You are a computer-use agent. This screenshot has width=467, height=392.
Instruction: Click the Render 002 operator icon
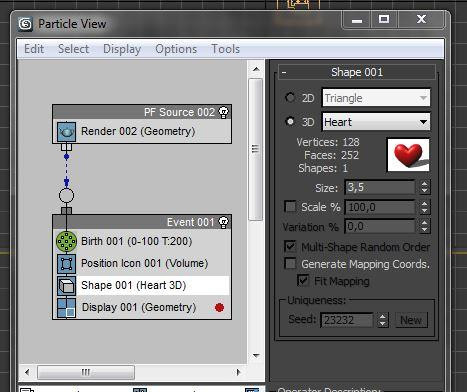66,132
